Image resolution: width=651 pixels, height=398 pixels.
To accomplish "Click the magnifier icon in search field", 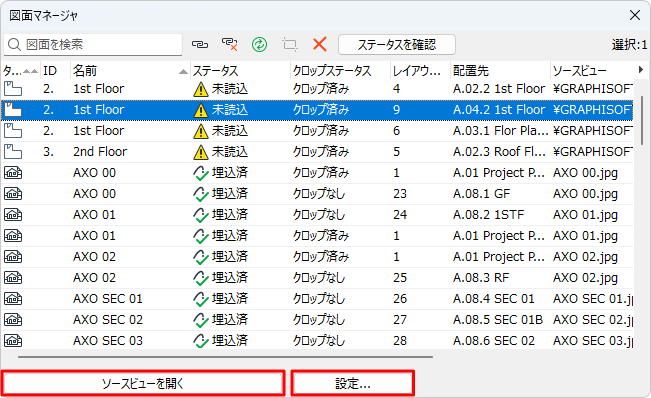I will click(x=14, y=44).
